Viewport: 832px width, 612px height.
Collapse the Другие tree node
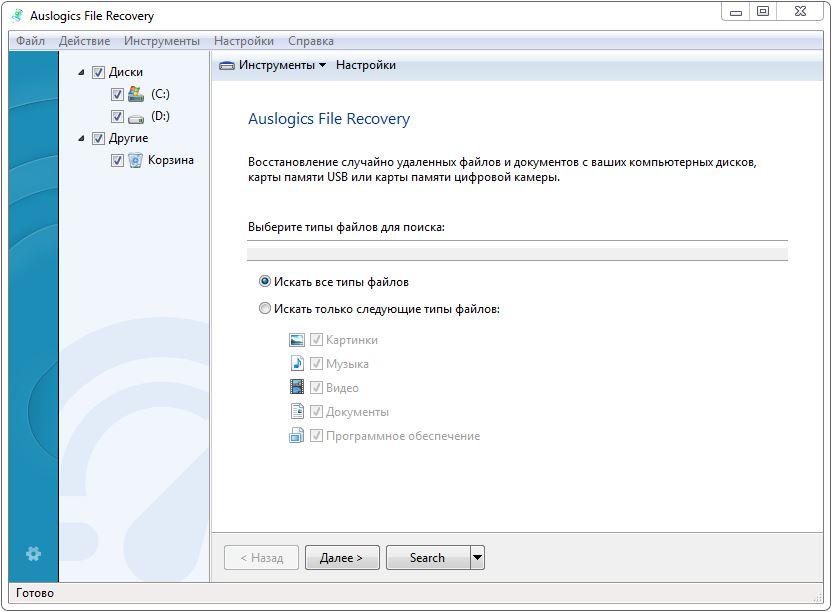click(81, 139)
